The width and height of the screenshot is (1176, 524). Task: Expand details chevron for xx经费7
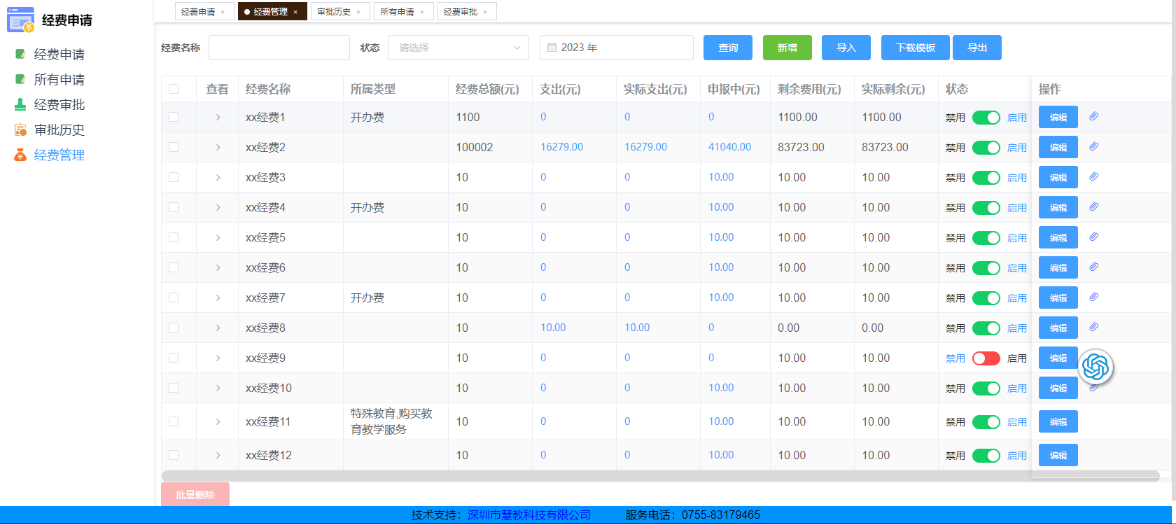[218, 298]
